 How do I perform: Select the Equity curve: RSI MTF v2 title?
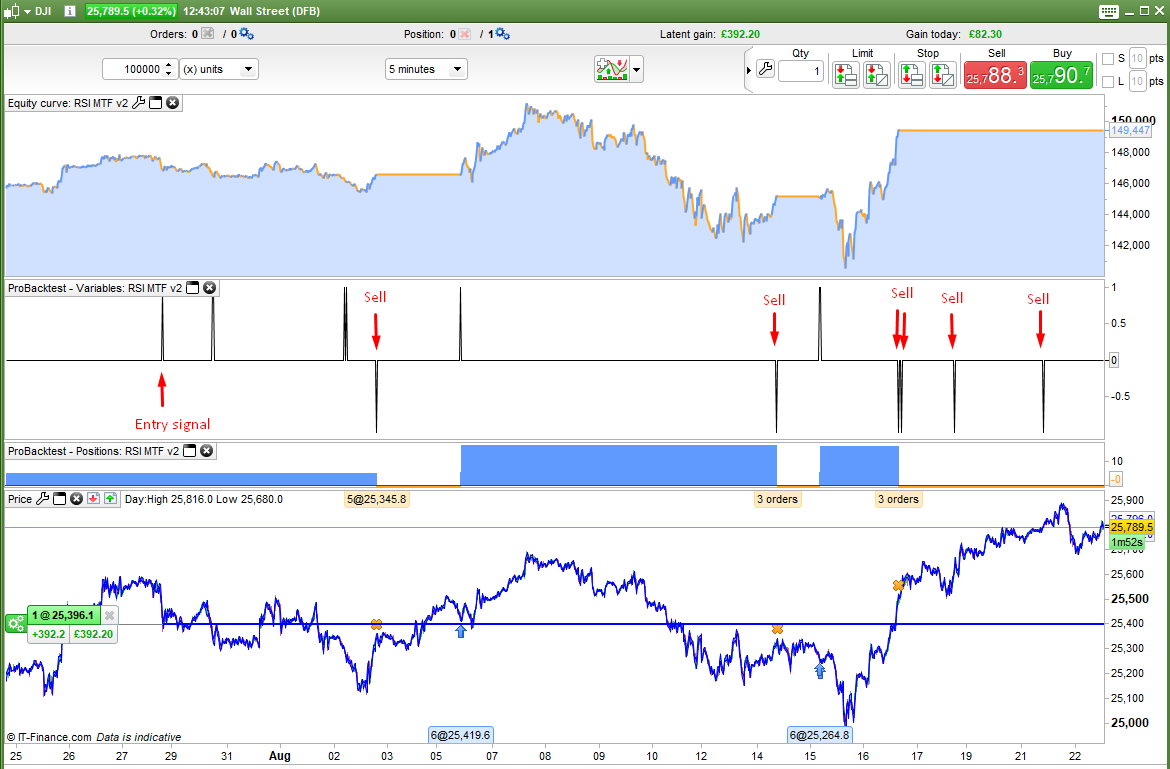click(68, 103)
